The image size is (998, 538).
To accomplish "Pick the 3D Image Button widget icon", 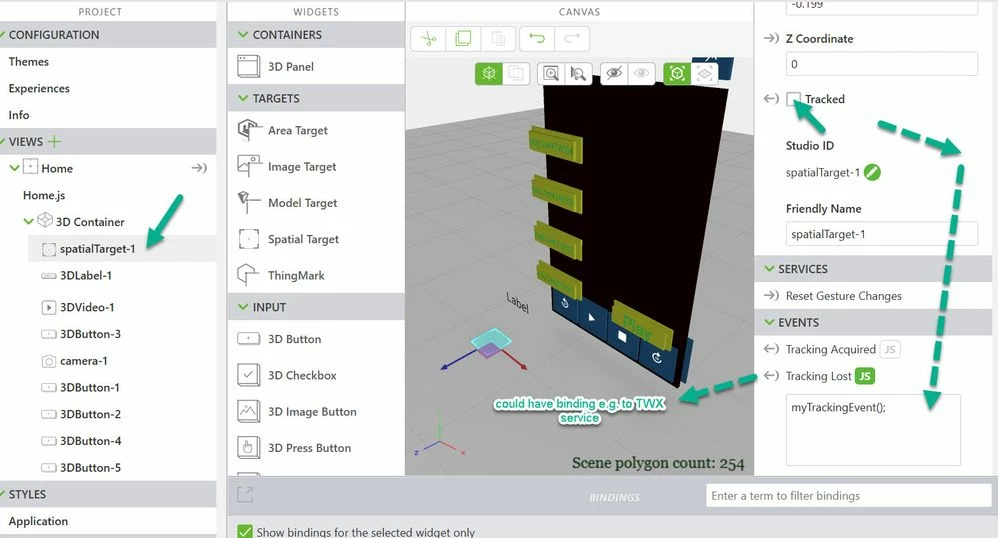I will coord(248,411).
